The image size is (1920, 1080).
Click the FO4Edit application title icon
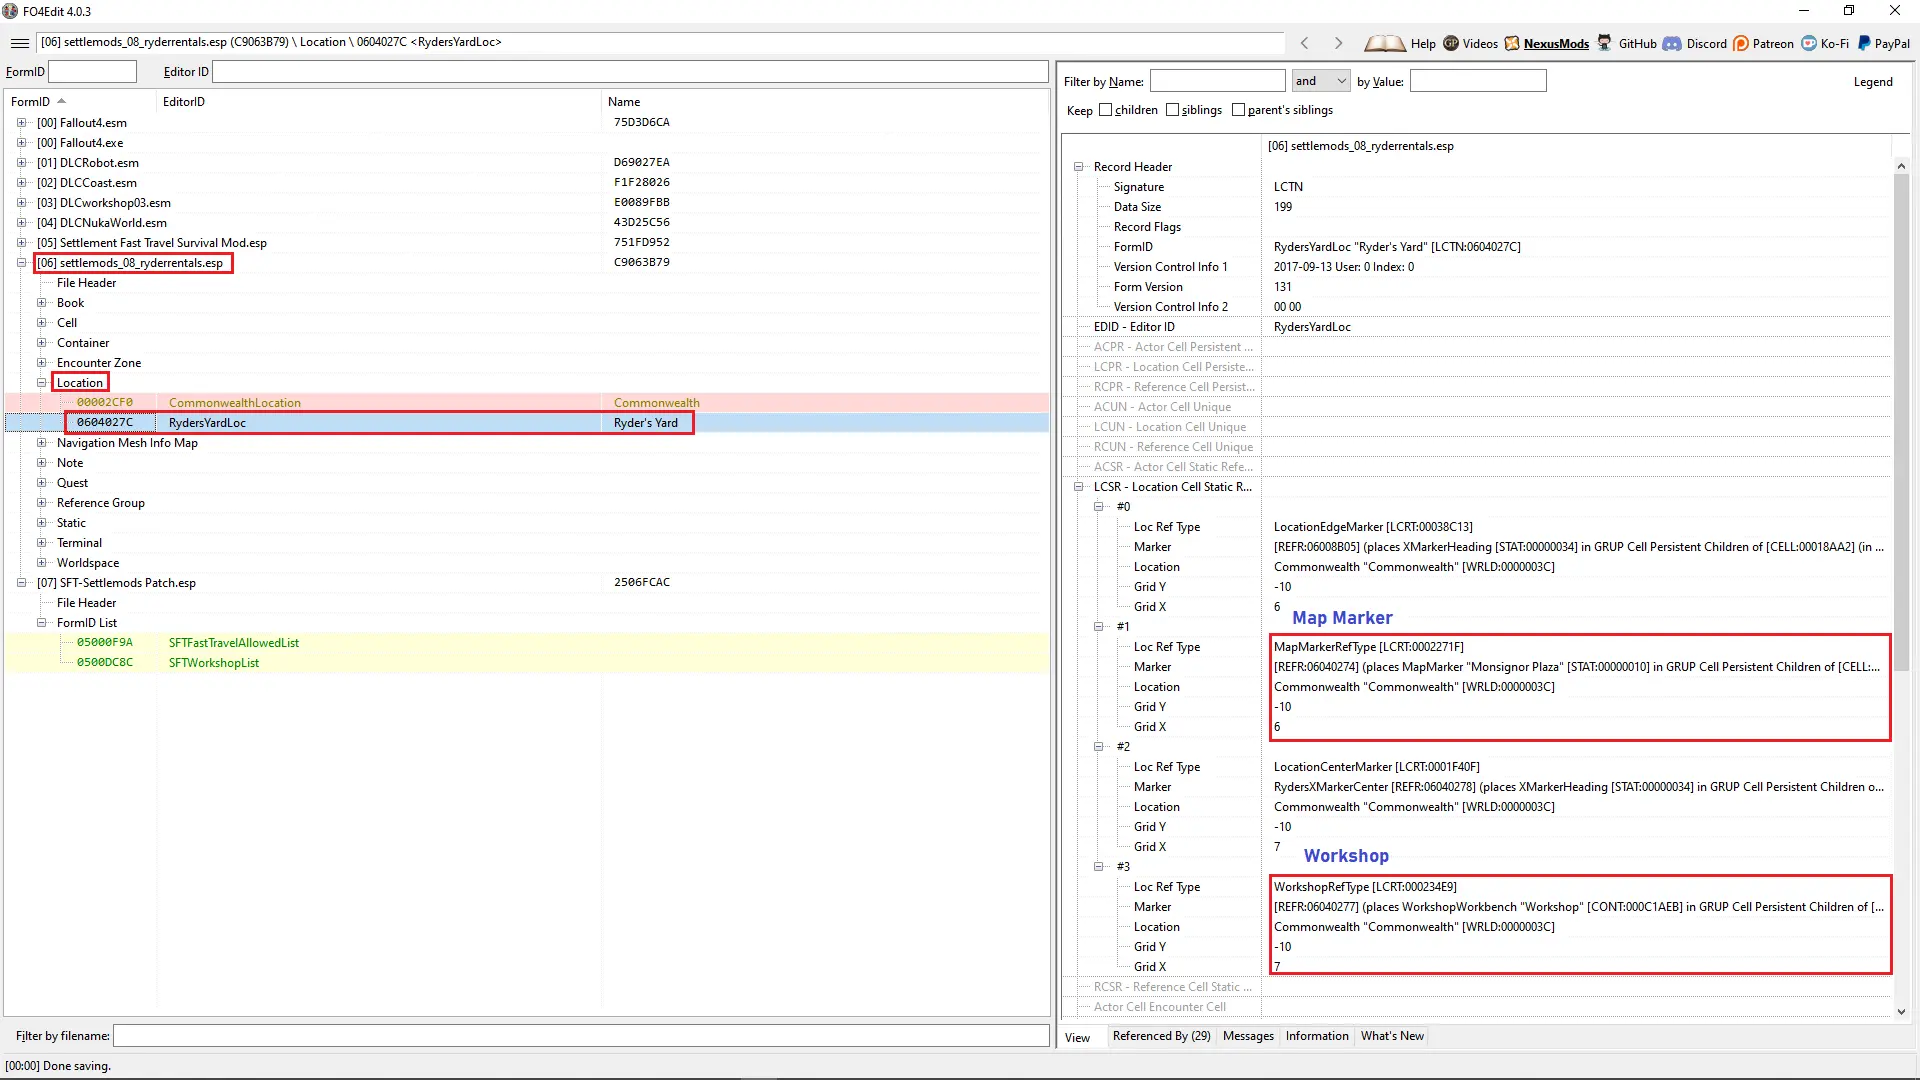pos(10,11)
